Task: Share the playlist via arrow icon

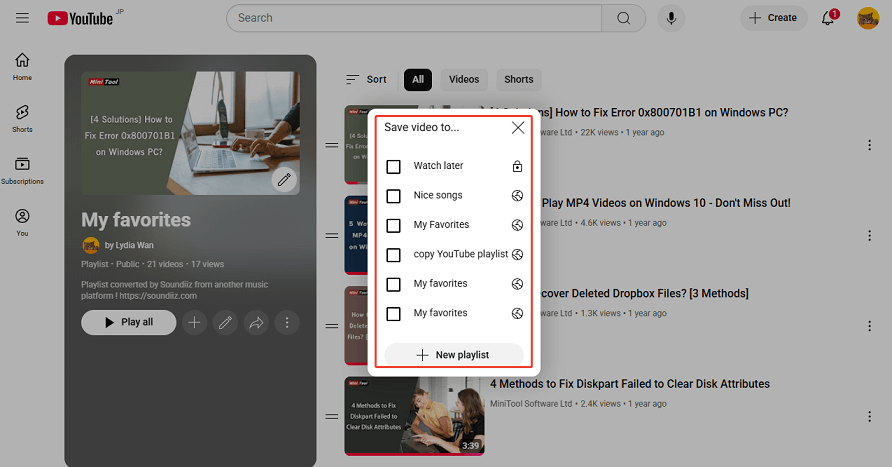Action: point(256,323)
